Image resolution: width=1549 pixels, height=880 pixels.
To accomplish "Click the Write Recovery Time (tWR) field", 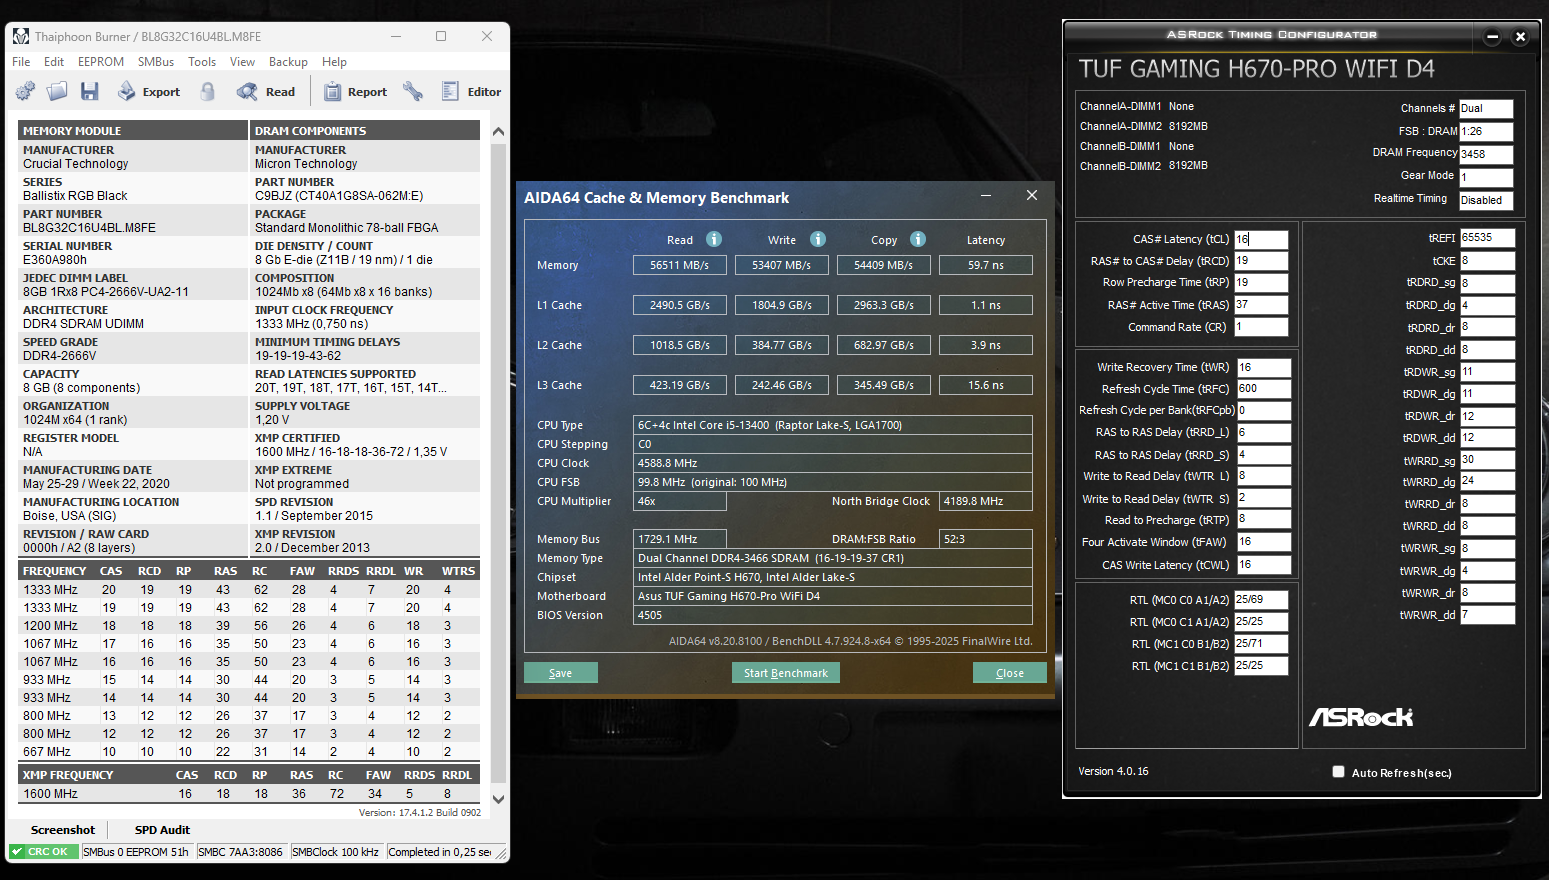I will pos(1264,367).
